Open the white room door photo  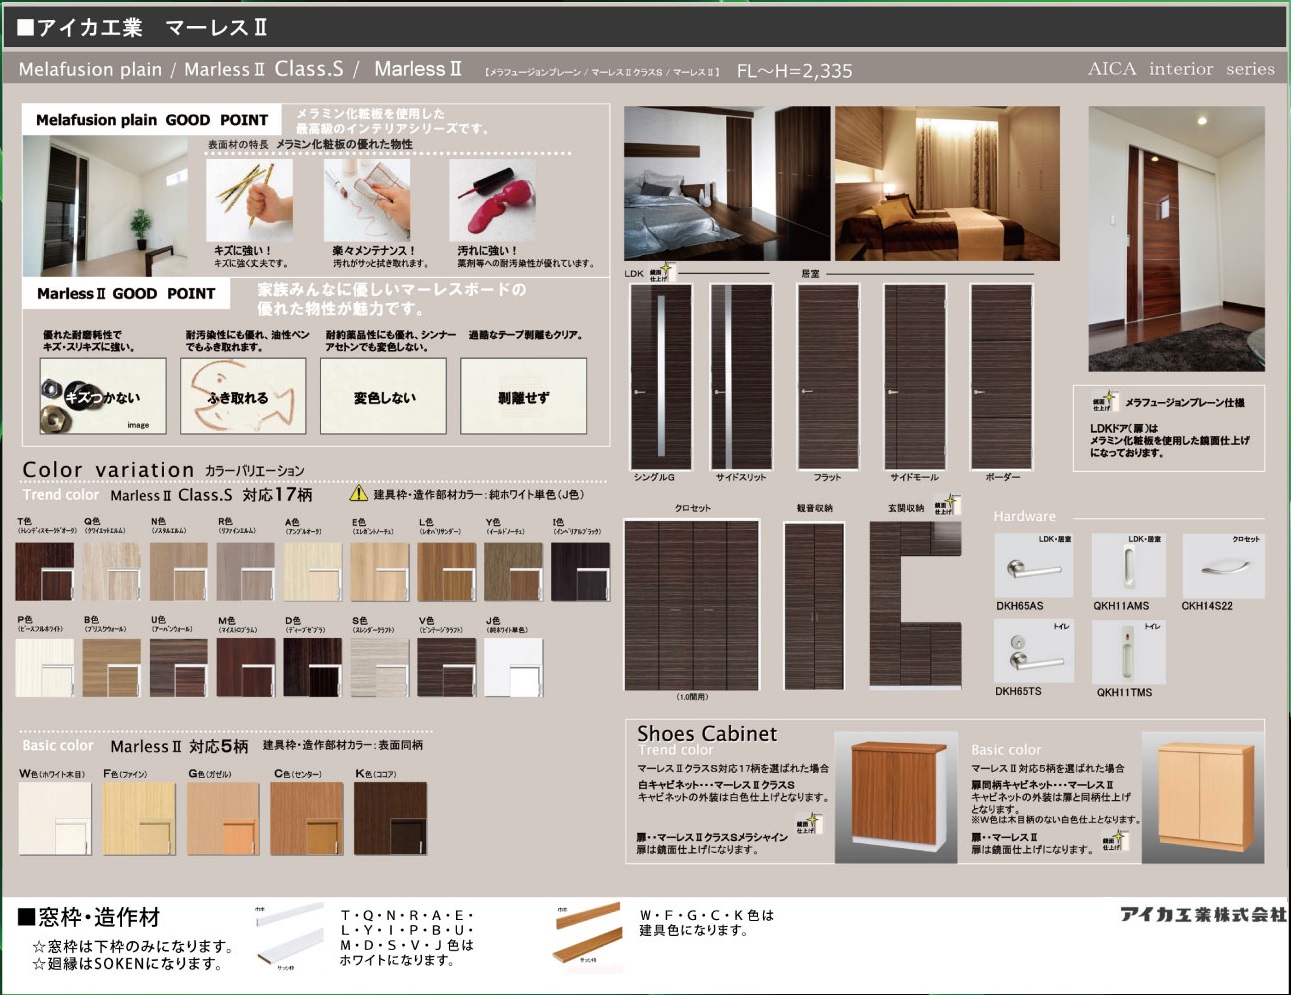pyautogui.click(x=105, y=206)
